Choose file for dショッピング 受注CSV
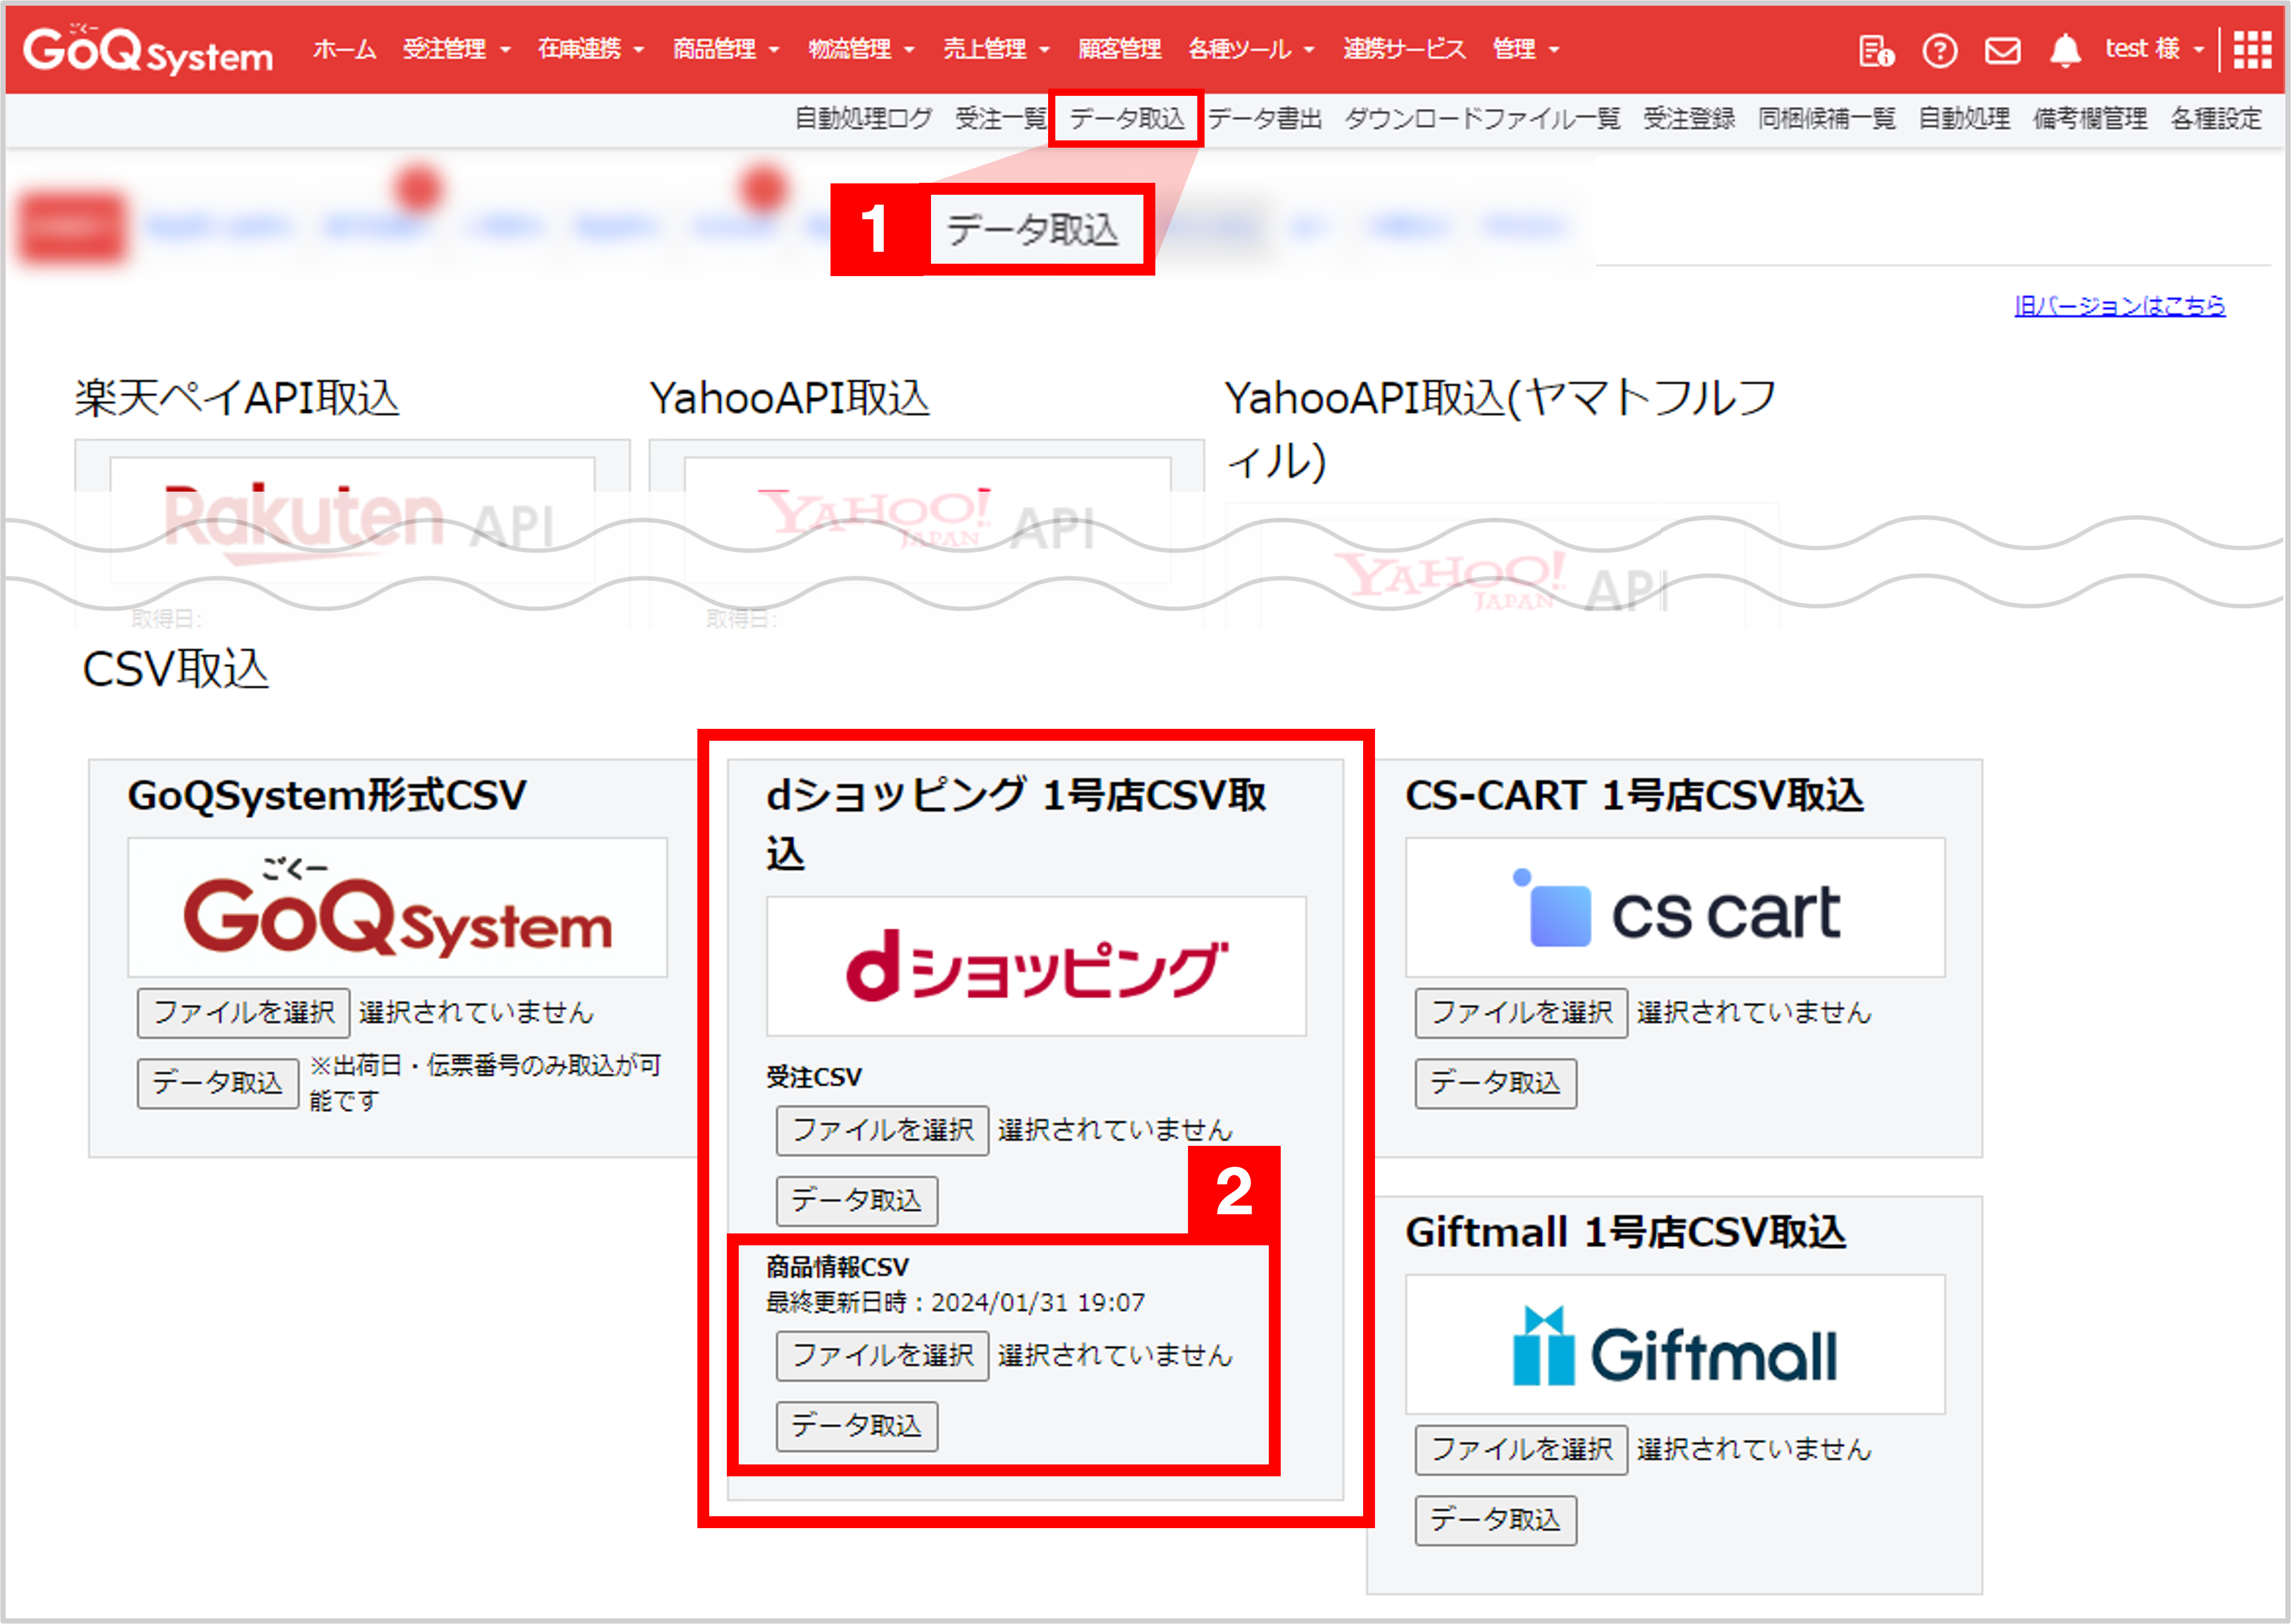2291x1624 pixels. pos(882,1131)
